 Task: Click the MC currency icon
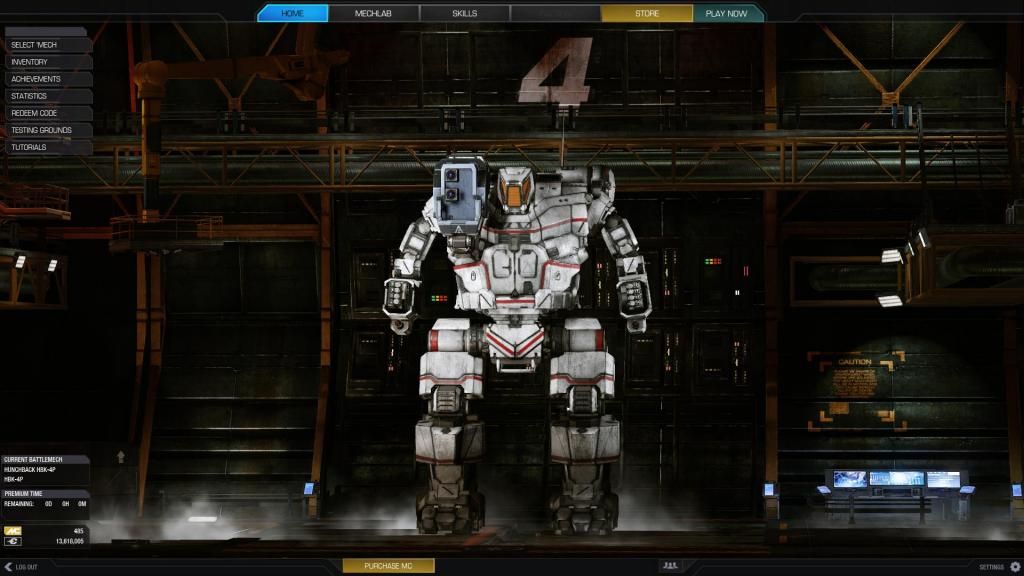(x=13, y=530)
